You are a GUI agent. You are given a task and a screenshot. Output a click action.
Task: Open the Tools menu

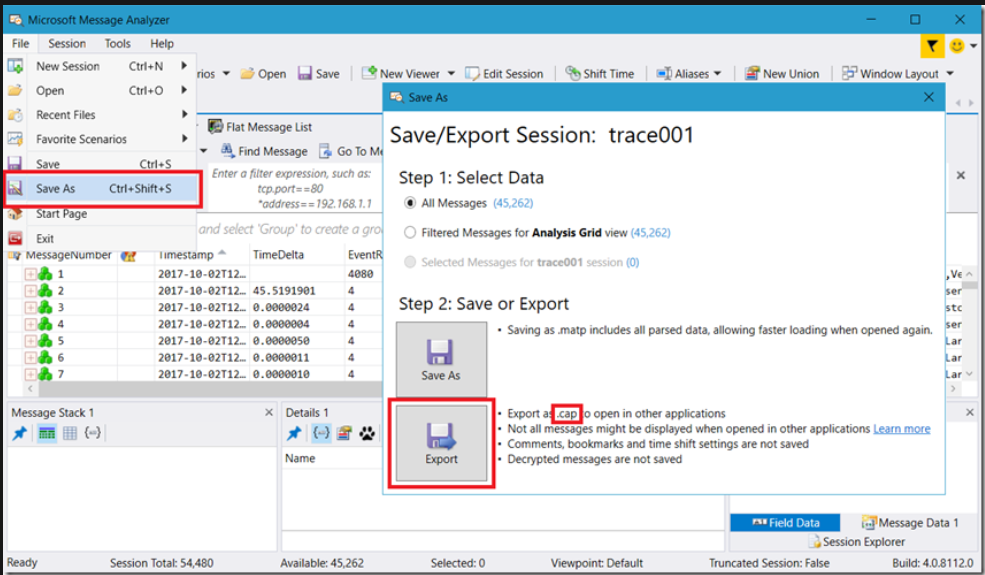click(117, 44)
